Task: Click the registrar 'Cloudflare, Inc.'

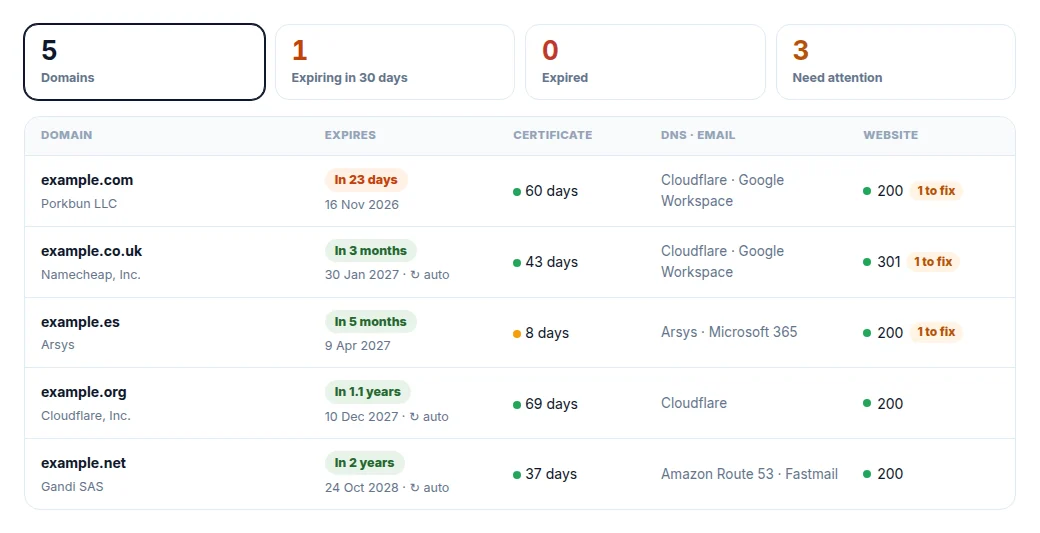Action: [86, 416]
